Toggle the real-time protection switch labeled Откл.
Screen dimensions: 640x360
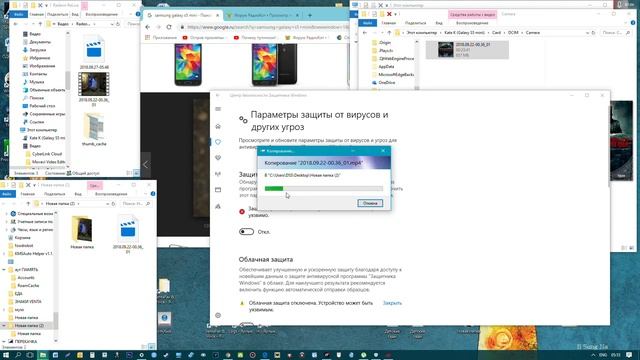point(247,231)
